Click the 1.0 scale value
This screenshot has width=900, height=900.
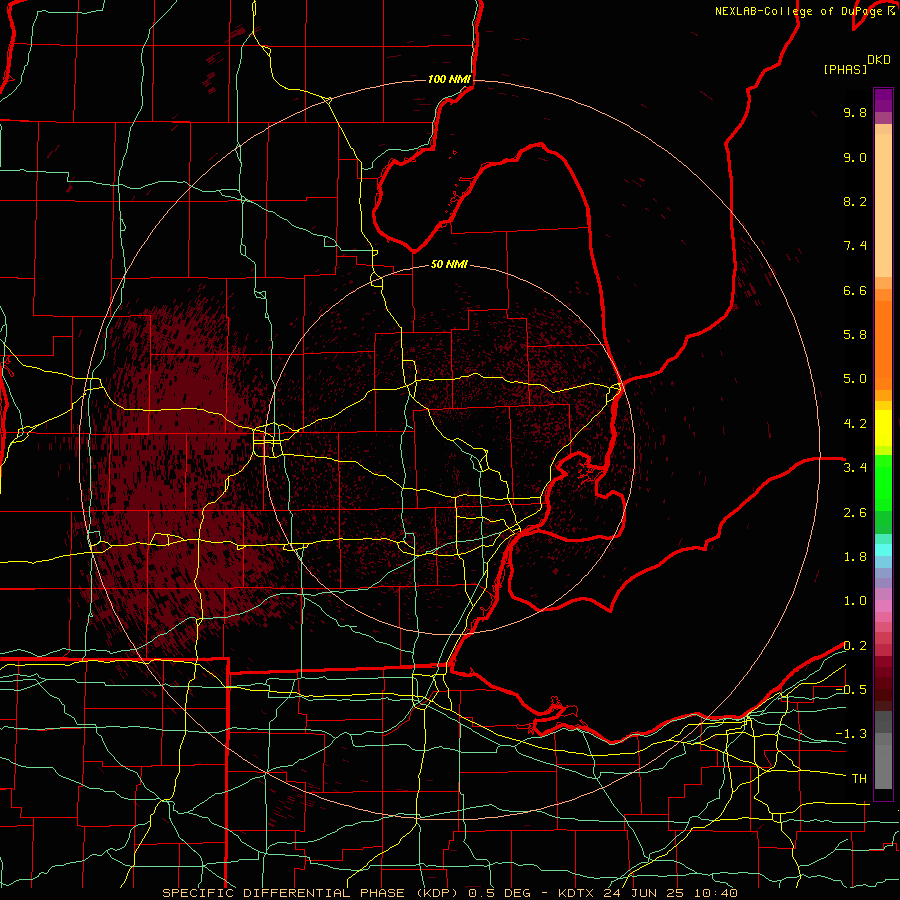pyautogui.click(x=855, y=601)
